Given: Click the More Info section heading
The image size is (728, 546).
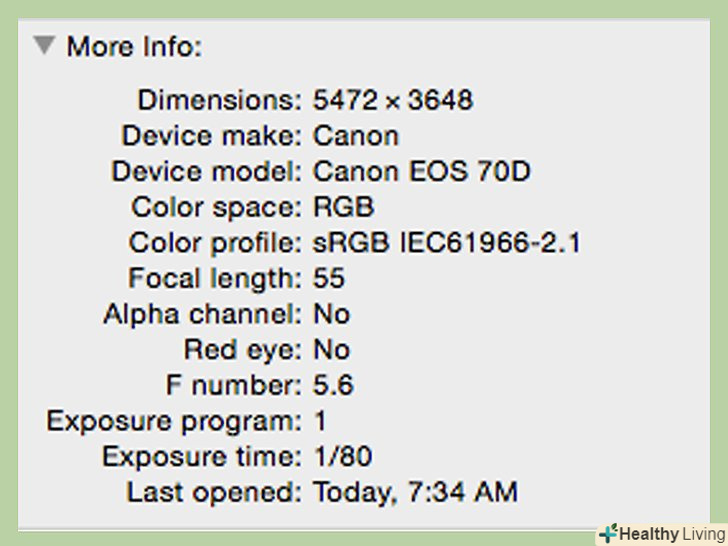Looking at the screenshot, I should coord(134,47).
